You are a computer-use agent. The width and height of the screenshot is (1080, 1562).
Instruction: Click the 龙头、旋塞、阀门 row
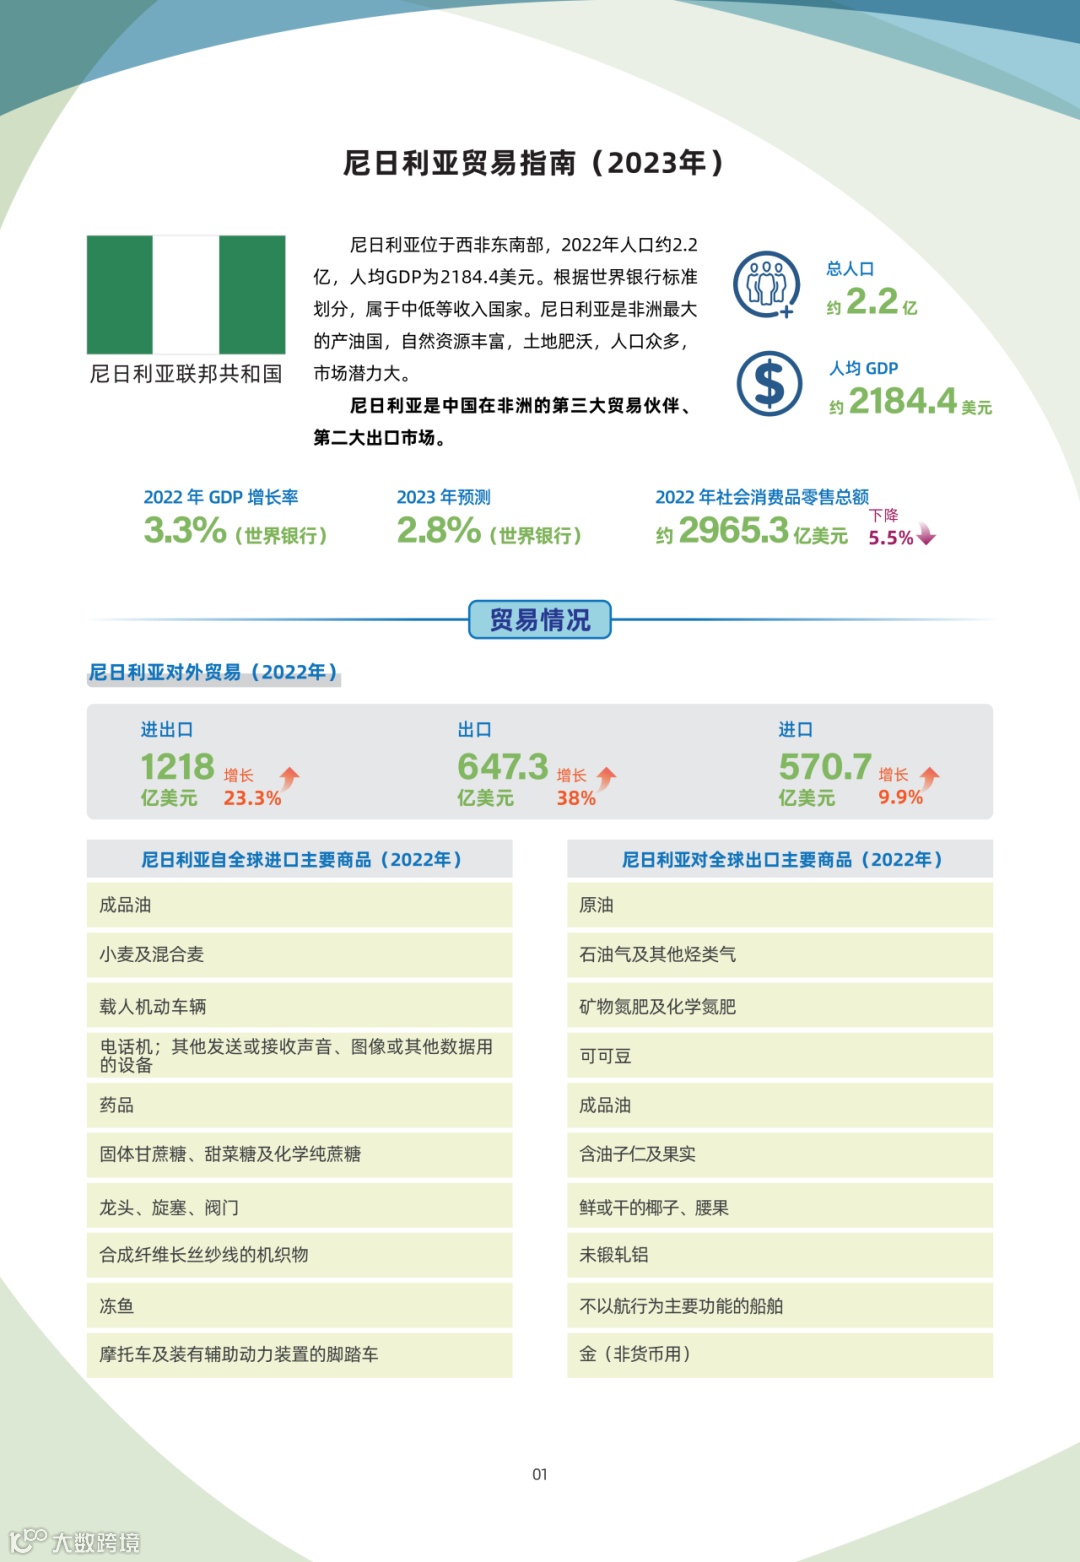(300, 1205)
